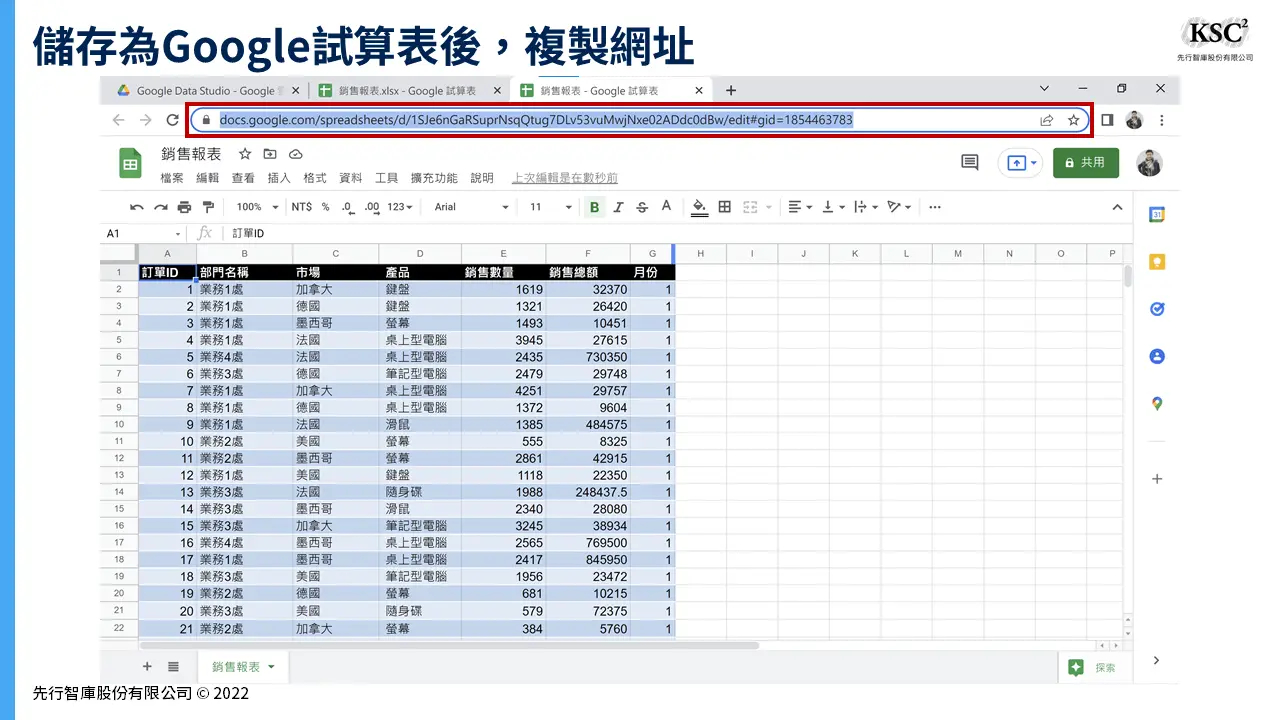Open the font size 11 dropdown
The width and height of the screenshot is (1280, 720).
tap(551, 207)
